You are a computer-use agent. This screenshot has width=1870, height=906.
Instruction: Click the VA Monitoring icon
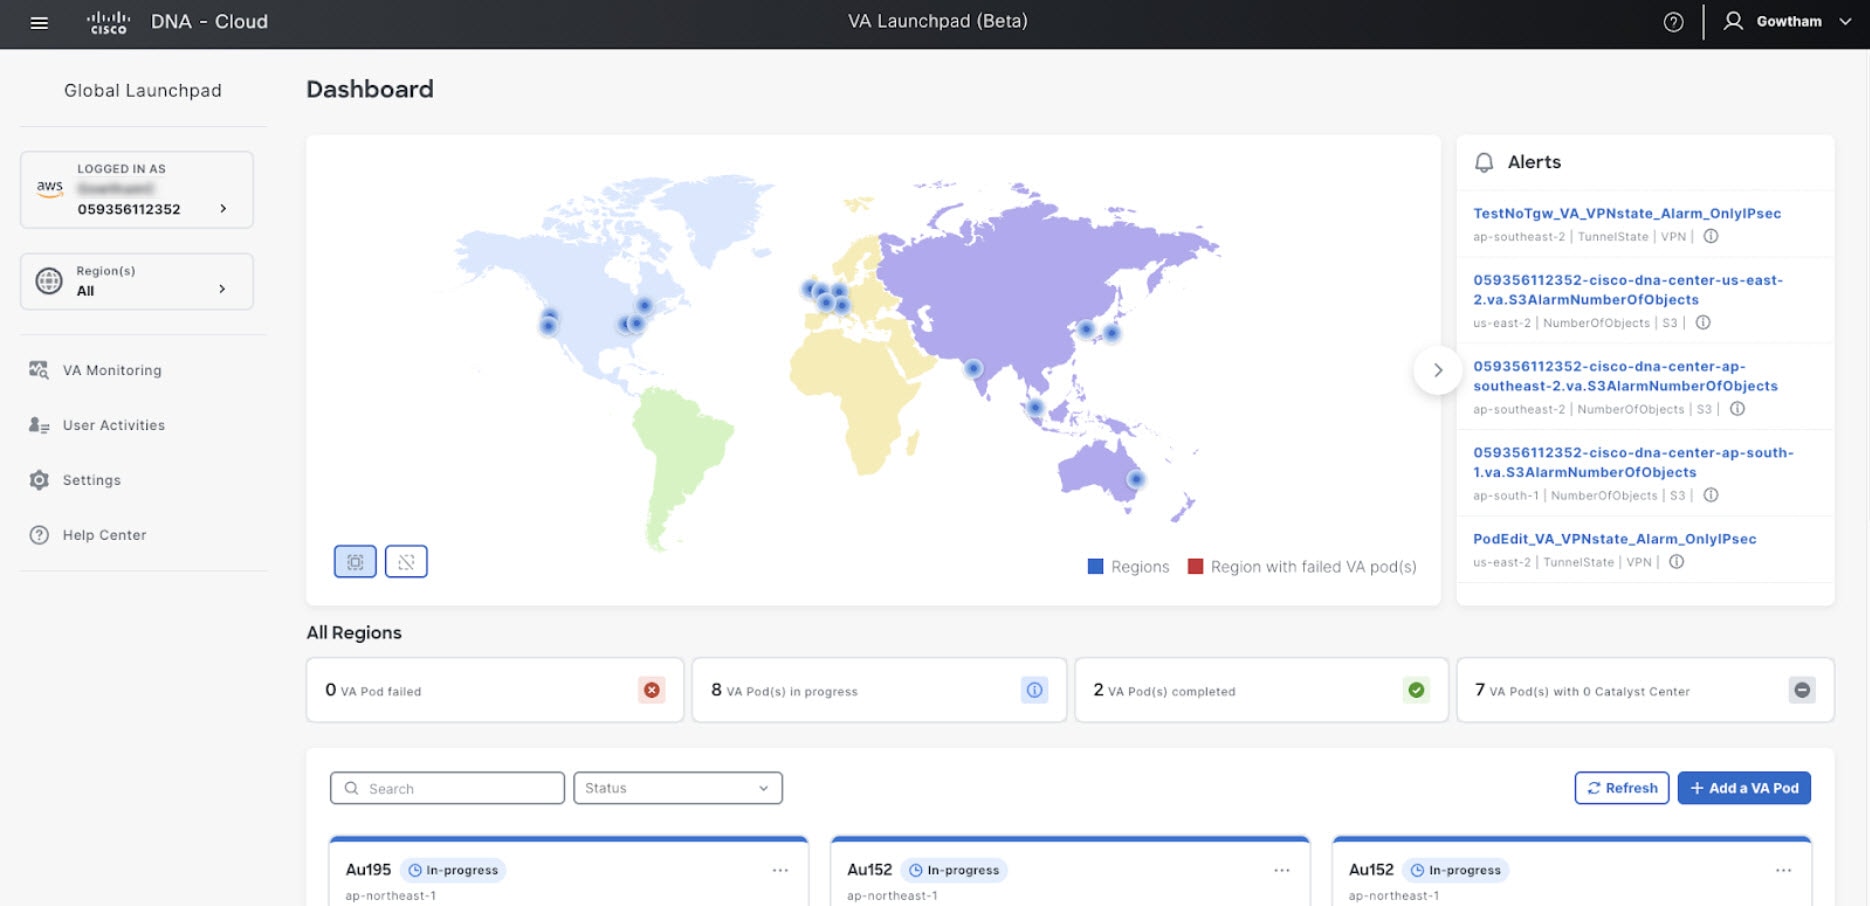click(x=39, y=370)
